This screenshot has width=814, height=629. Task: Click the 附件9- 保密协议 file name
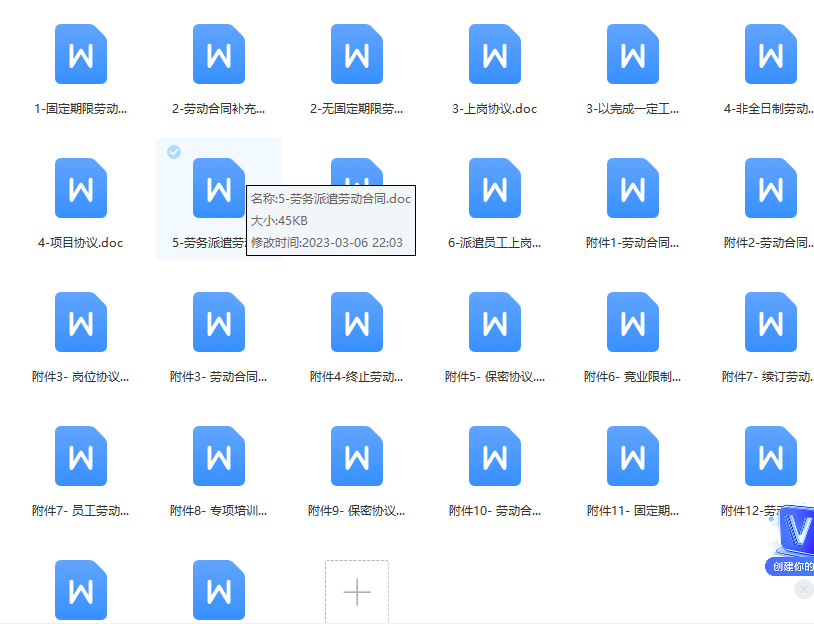[x=357, y=511]
